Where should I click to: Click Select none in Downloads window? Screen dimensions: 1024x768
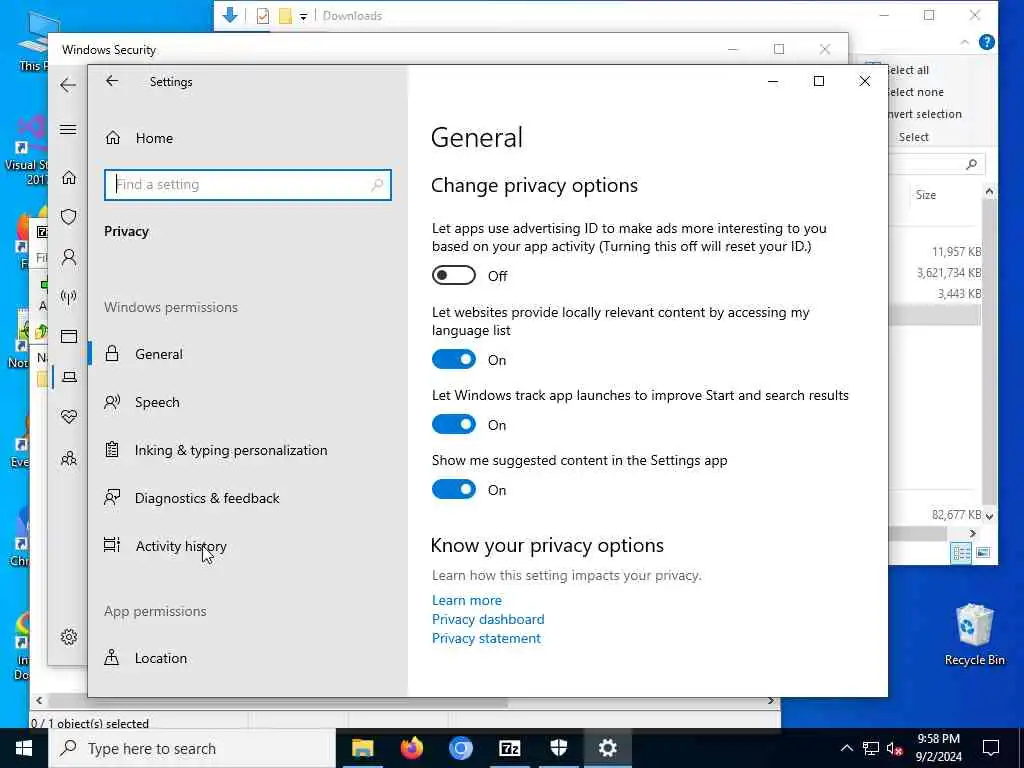pyautogui.click(x=914, y=92)
